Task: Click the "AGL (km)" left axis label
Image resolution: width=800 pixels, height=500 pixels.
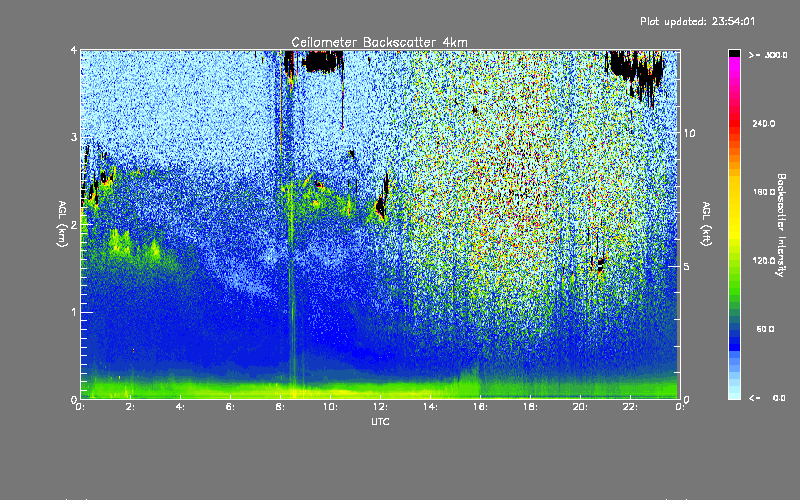Action: tap(62, 223)
